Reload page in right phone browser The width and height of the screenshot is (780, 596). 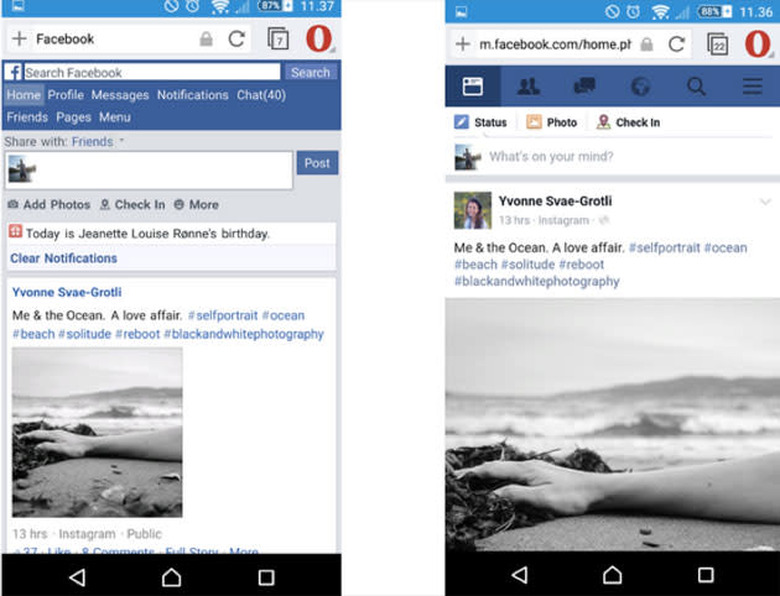677,44
